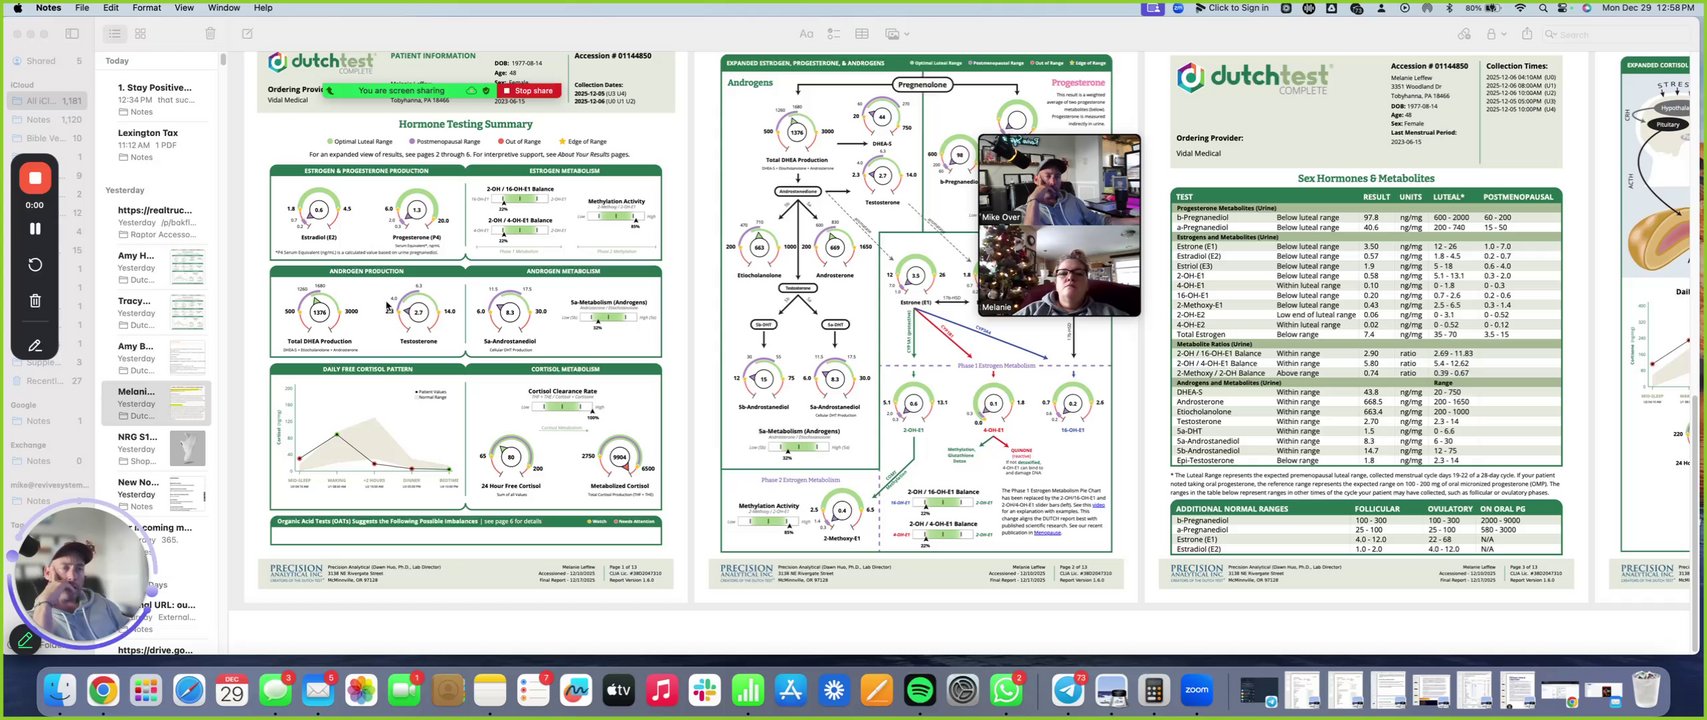Open the Format menu
1707x720 pixels.
(x=147, y=8)
